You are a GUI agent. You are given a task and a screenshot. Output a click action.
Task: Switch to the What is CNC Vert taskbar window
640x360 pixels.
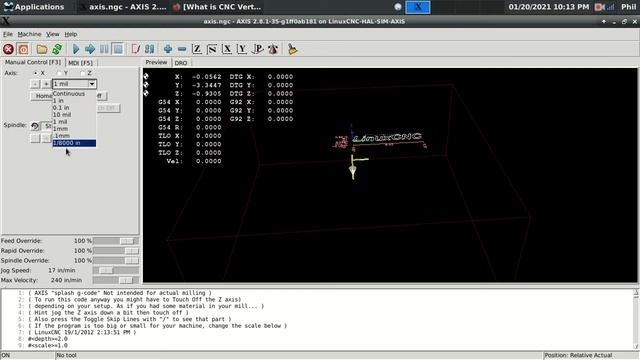(x=217, y=7)
